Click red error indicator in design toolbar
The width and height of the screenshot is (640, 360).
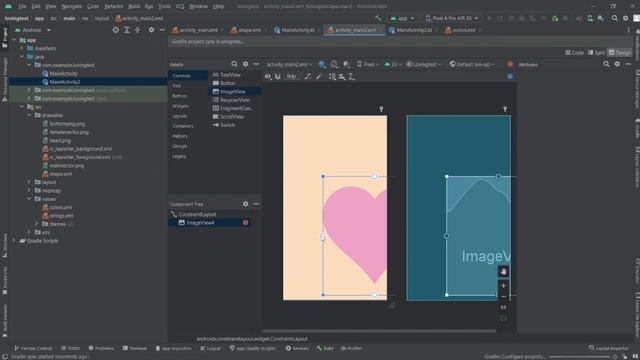(x=510, y=64)
